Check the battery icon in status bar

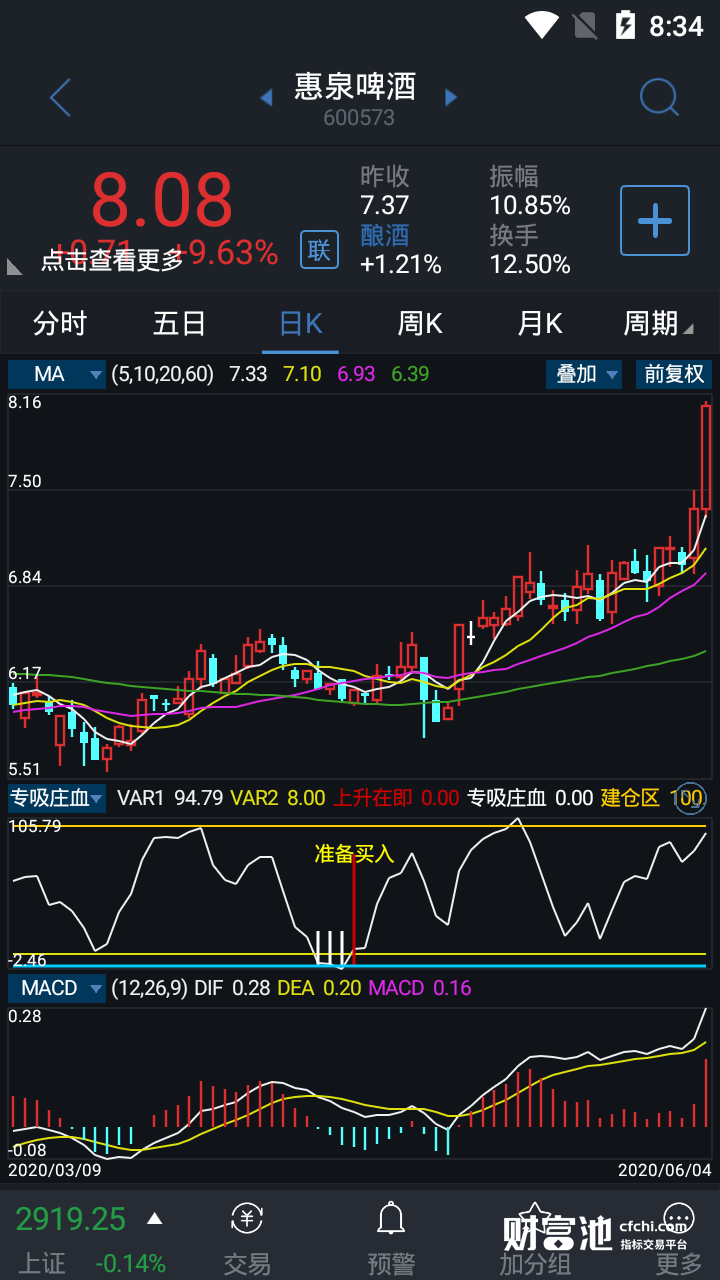[x=625, y=25]
